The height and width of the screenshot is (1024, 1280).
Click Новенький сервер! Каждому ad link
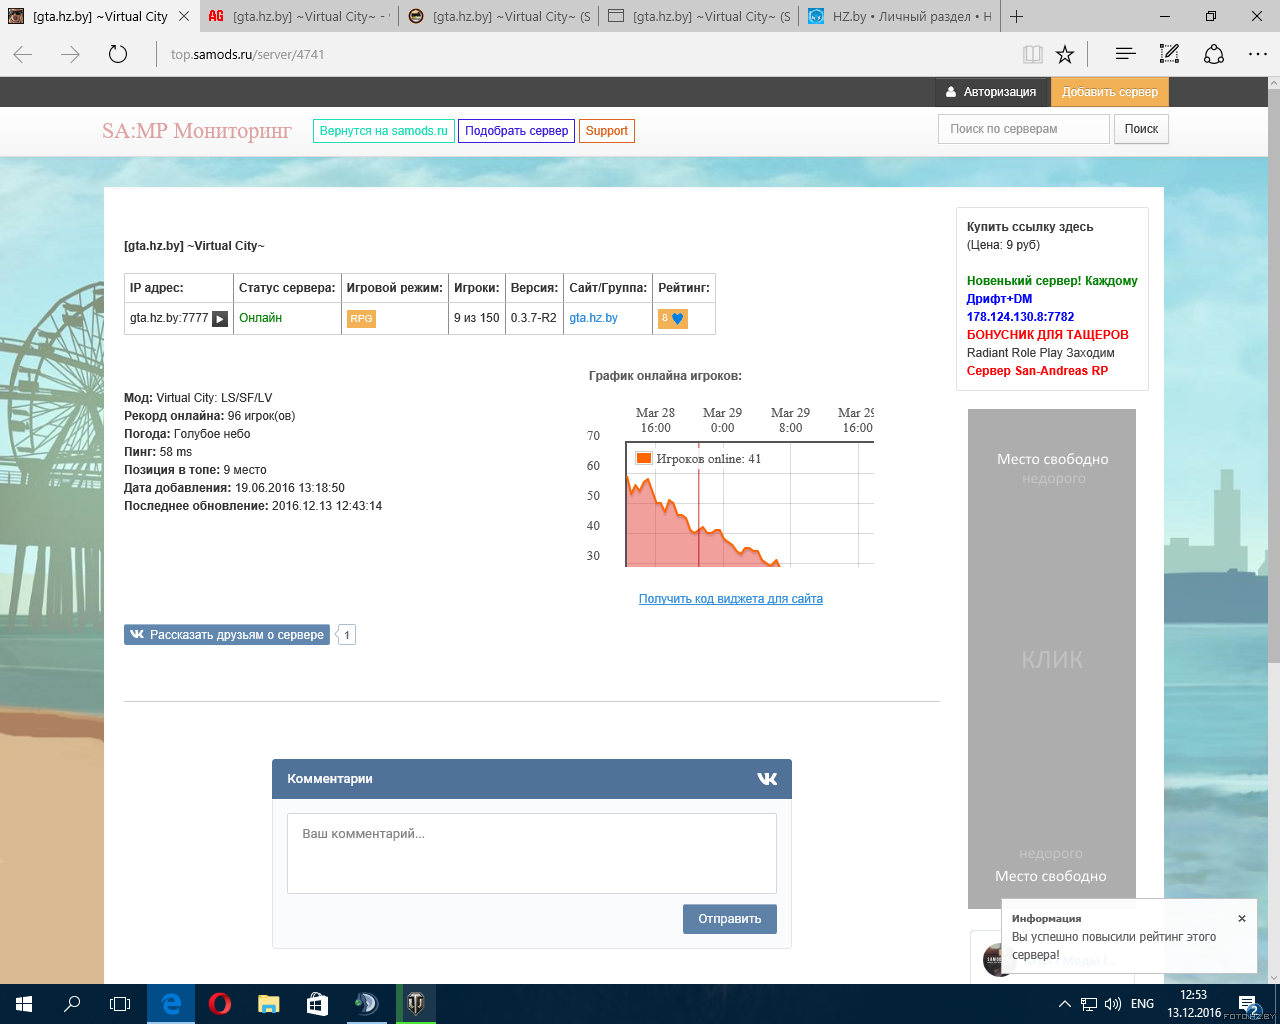pyautogui.click(x=1052, y=281)
